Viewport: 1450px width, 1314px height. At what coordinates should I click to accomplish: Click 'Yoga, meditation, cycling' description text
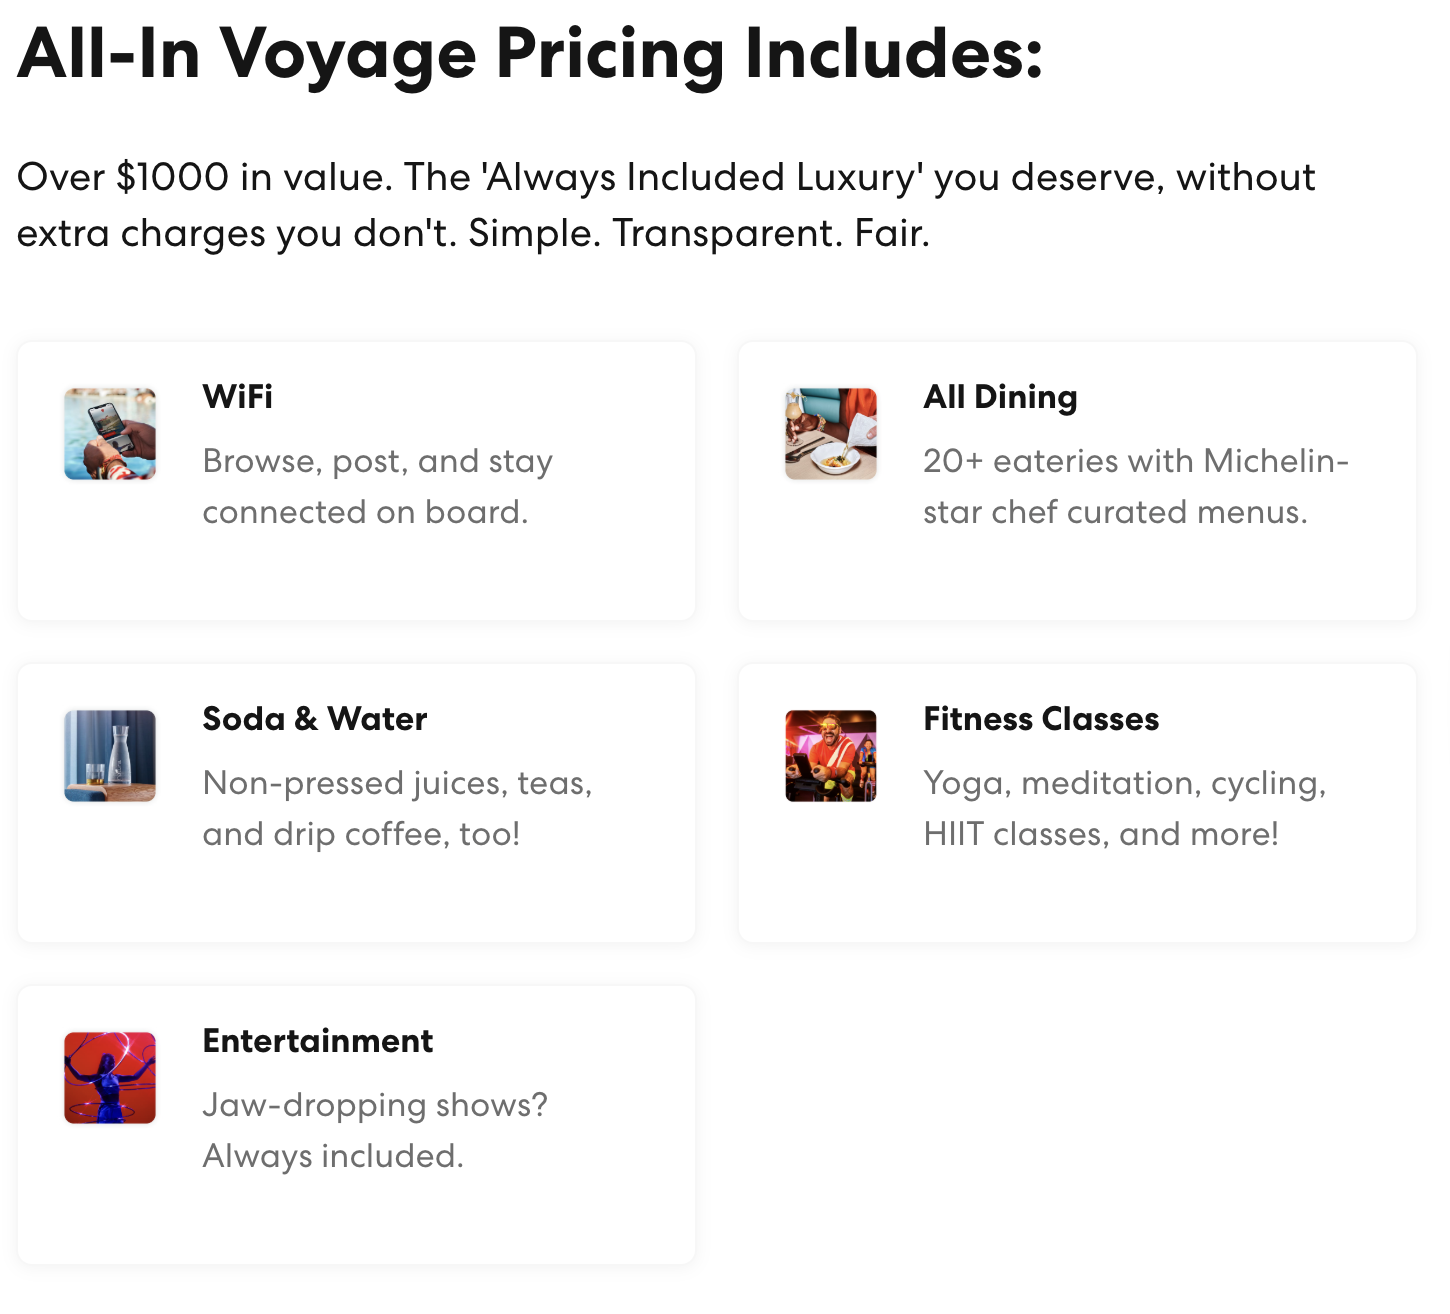(x=1124, y=808)
